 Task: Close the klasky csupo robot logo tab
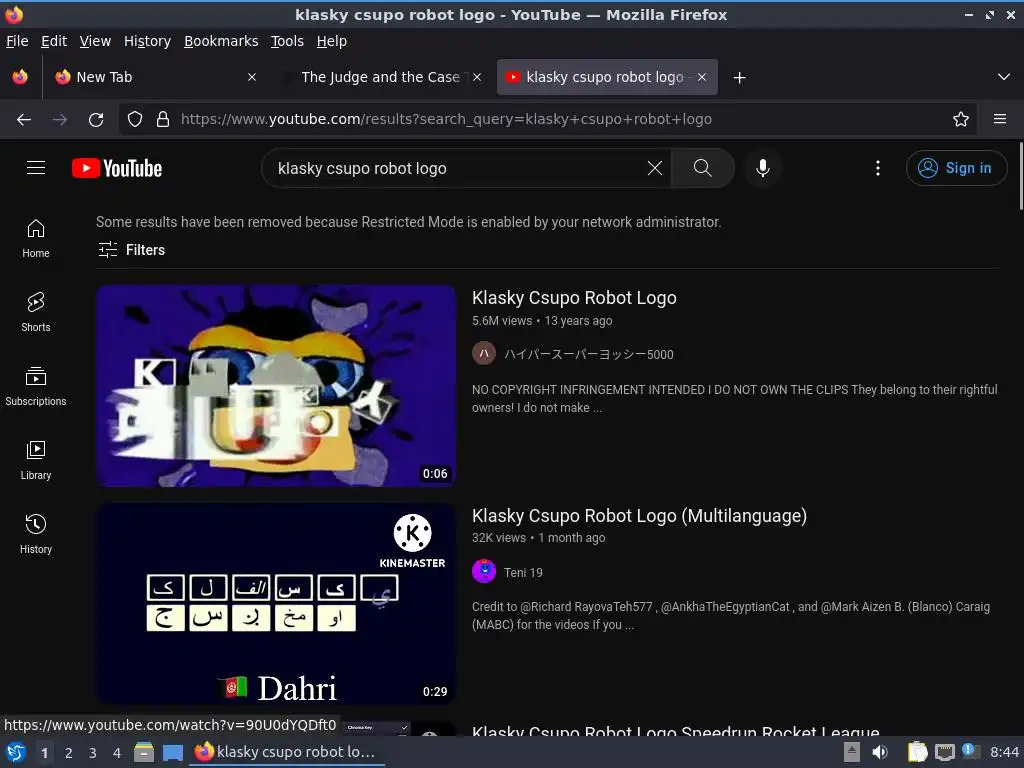701,77
